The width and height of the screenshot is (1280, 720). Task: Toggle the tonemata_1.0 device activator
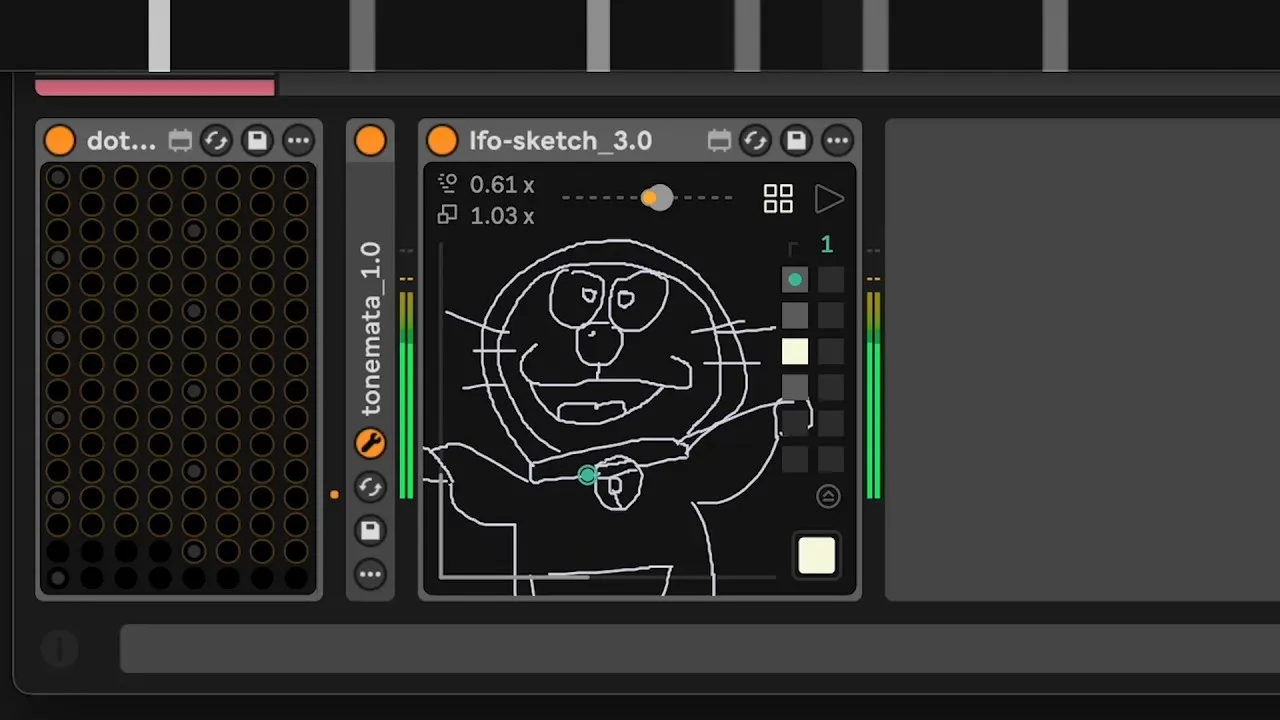point(370,141)
